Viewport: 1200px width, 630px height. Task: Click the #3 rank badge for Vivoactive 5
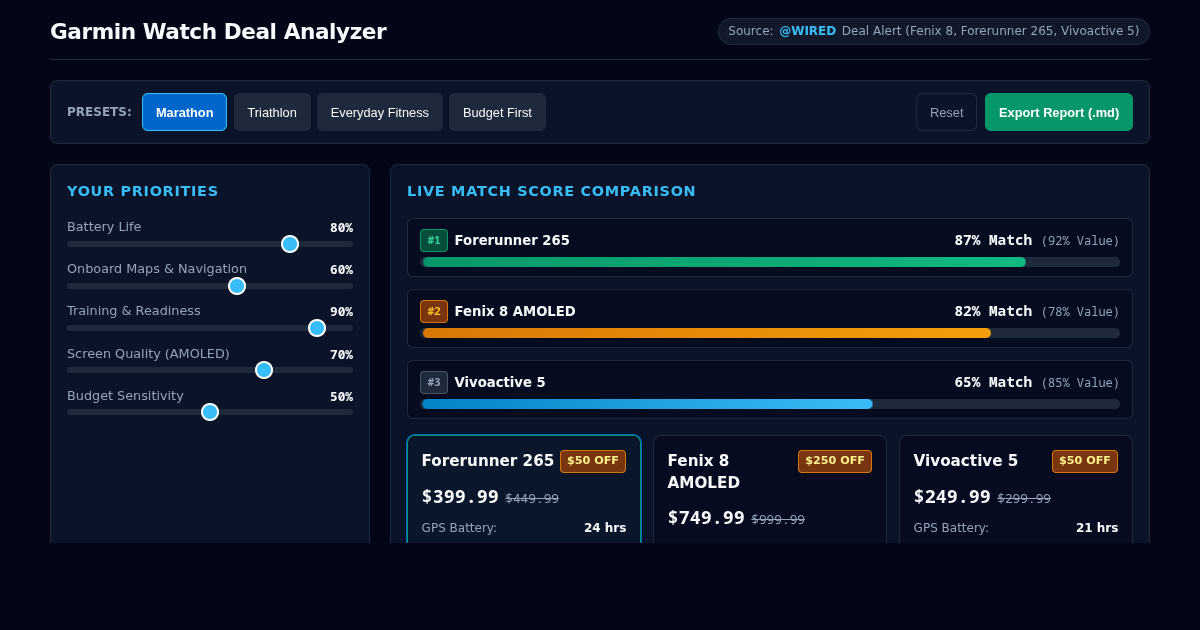pos(434,382)
